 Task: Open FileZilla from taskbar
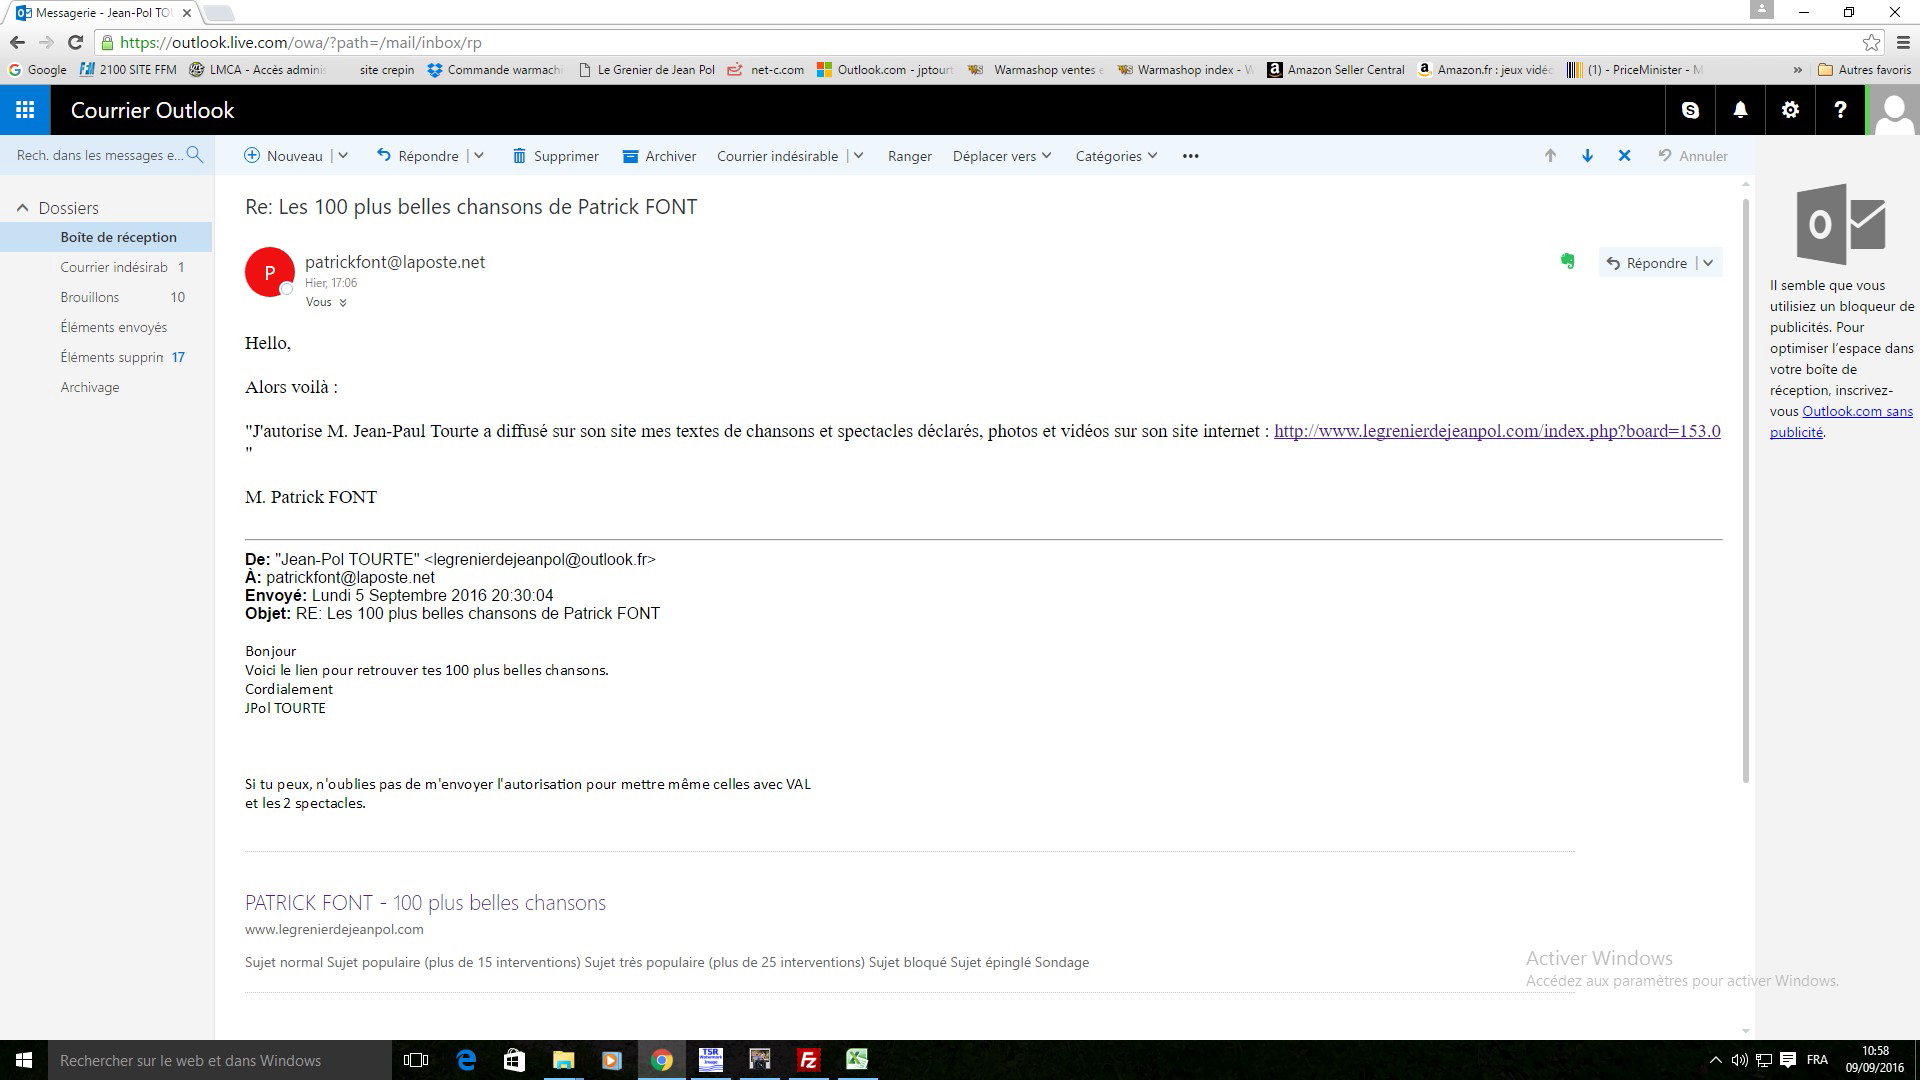pos(808,1060)
